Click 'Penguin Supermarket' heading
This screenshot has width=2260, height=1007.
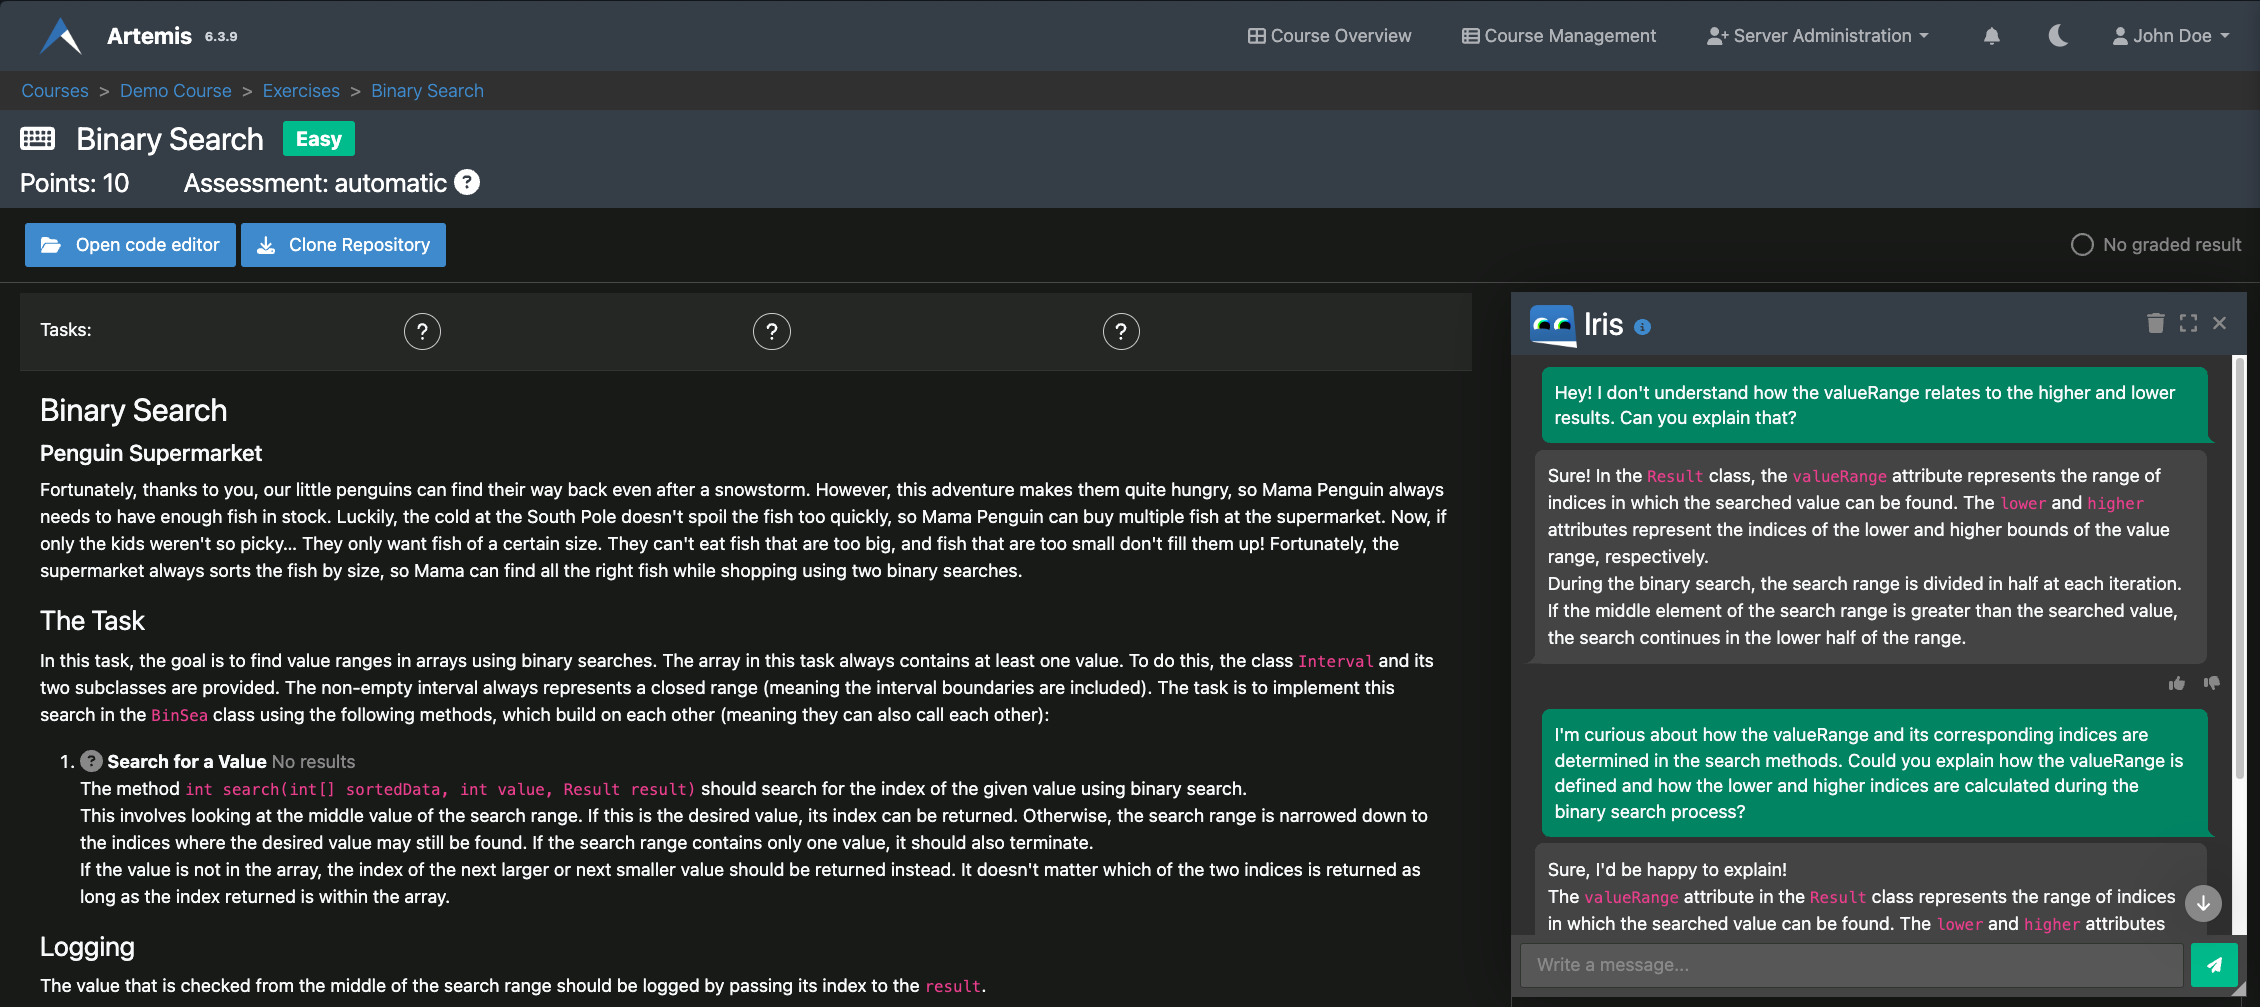pos(151,453)
